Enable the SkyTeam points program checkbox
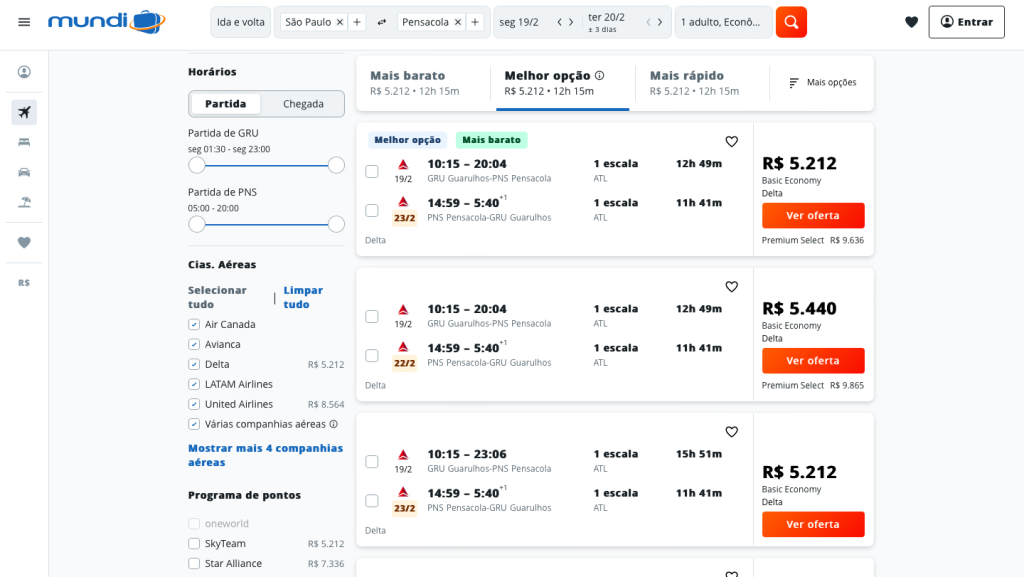1024x577 pixels. (194, 544)
